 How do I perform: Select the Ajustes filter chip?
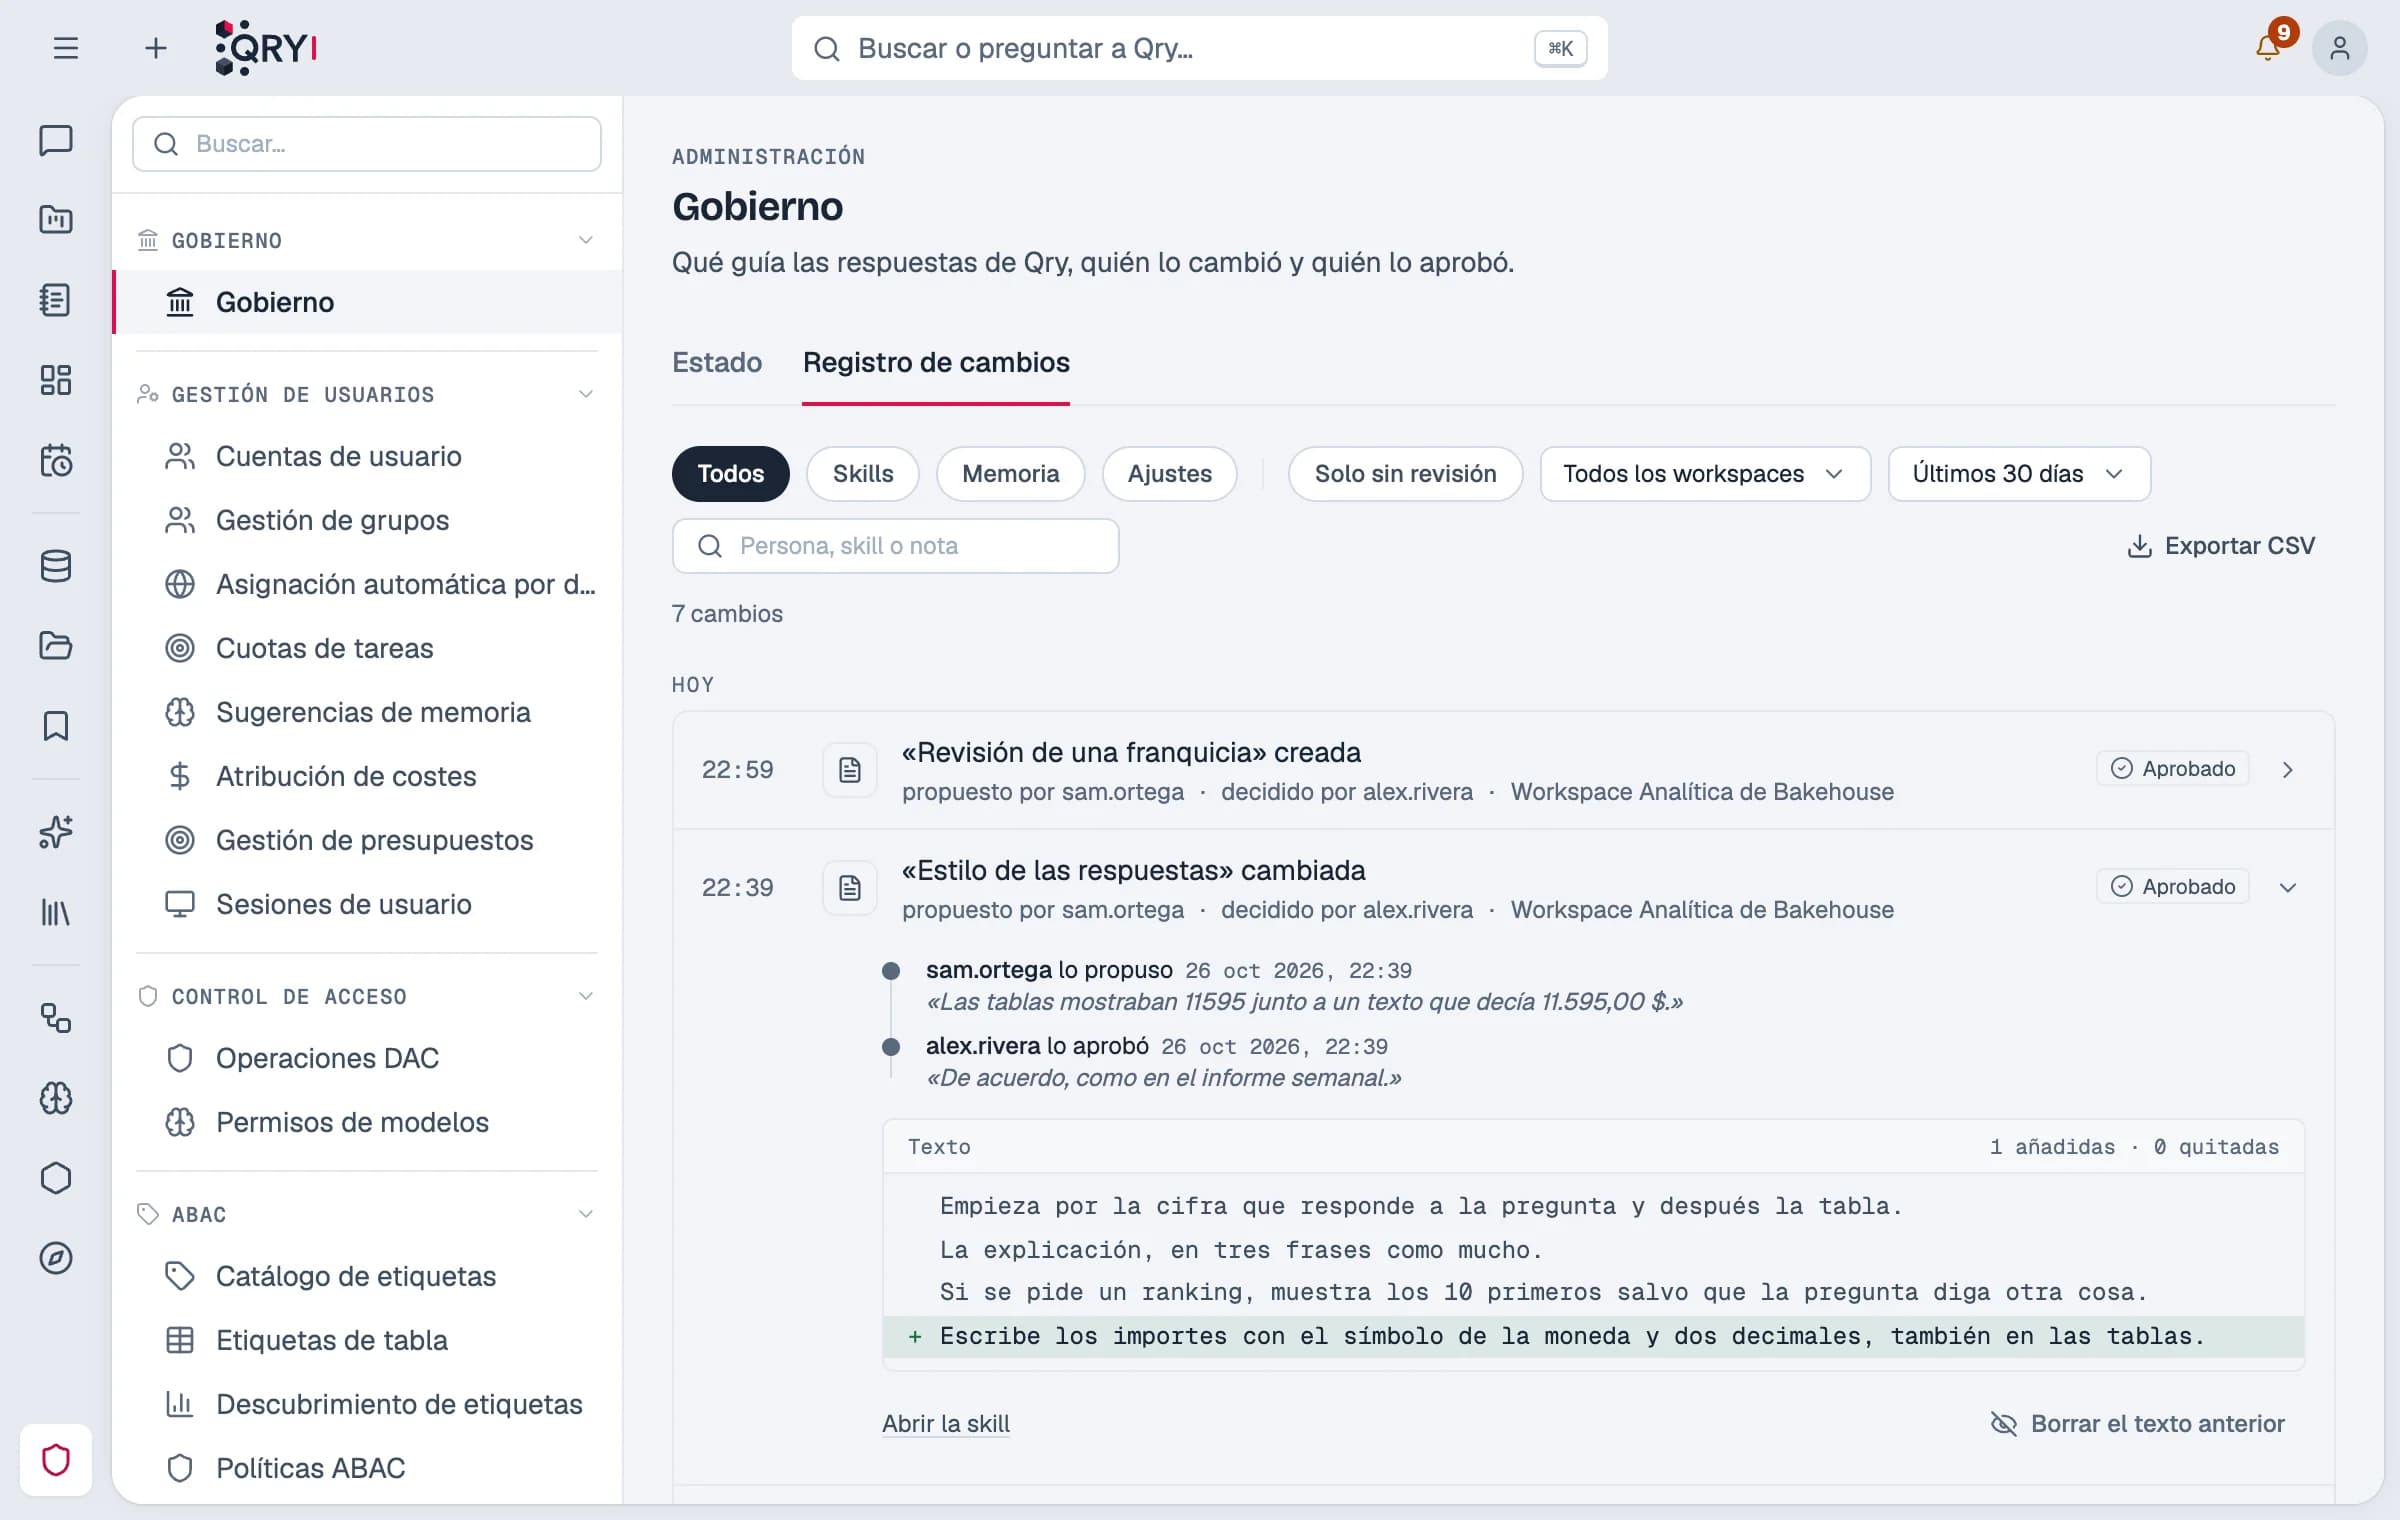click(1170, 474)
